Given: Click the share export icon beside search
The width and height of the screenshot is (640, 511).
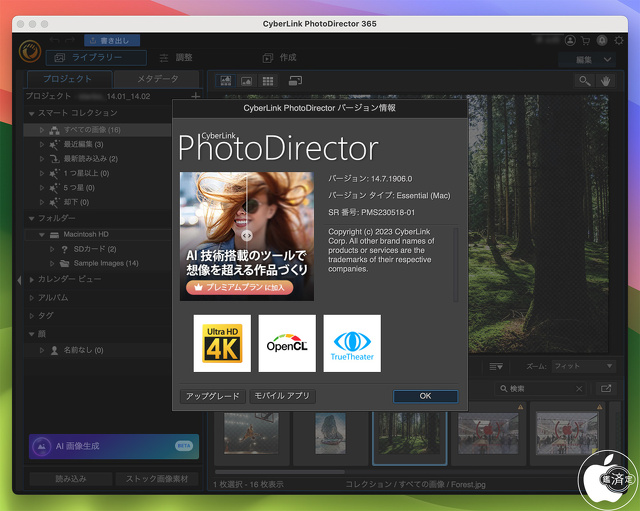Looking at the screenshot, I should click(606, 389).
